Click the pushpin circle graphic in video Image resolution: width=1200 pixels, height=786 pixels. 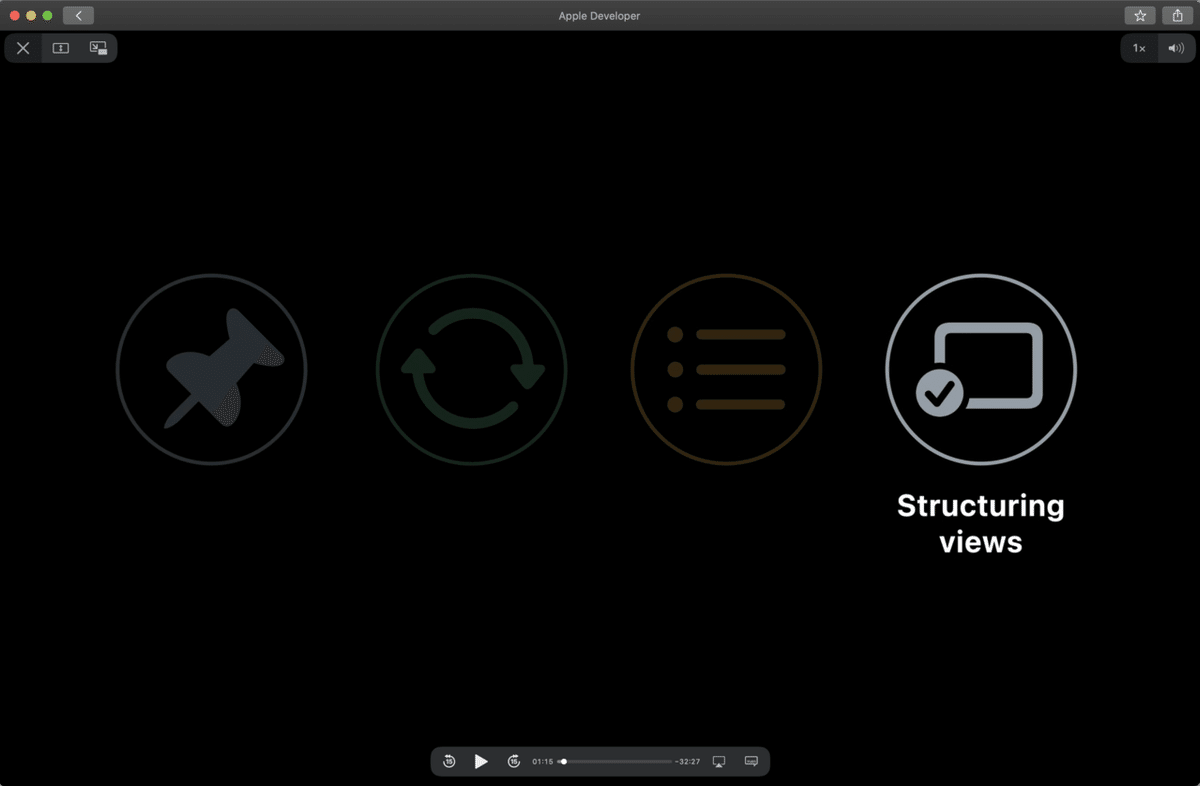212,369
